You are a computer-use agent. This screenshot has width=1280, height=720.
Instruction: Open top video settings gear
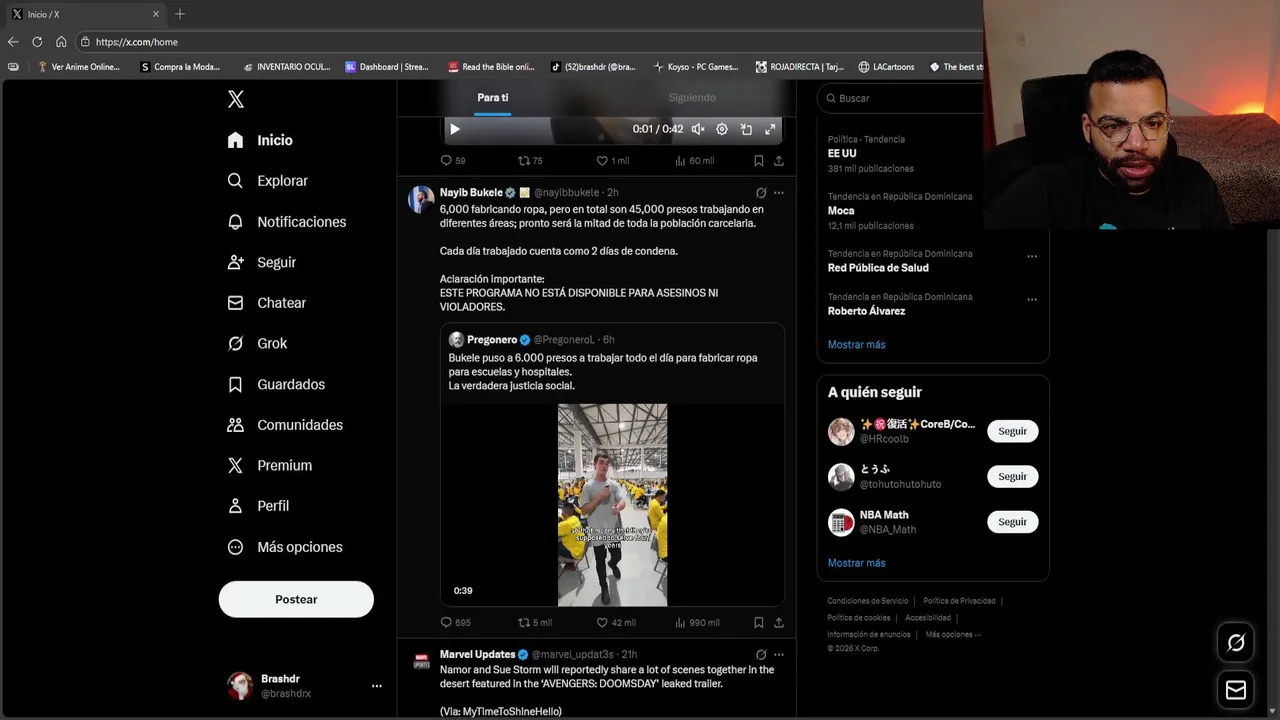pos(722,129)
